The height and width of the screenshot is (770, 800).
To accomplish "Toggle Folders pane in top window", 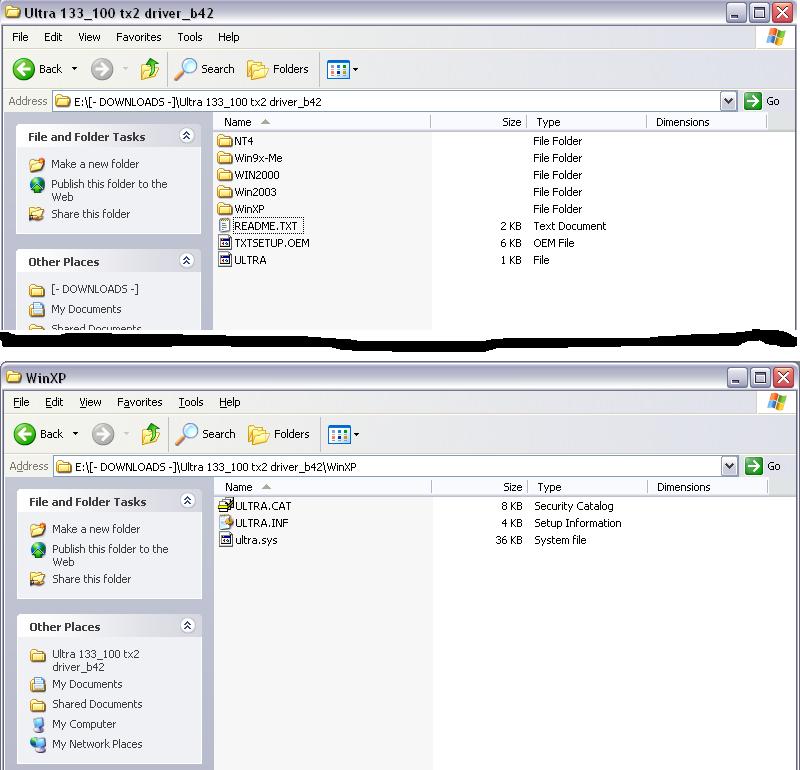I will pos(278,69).
